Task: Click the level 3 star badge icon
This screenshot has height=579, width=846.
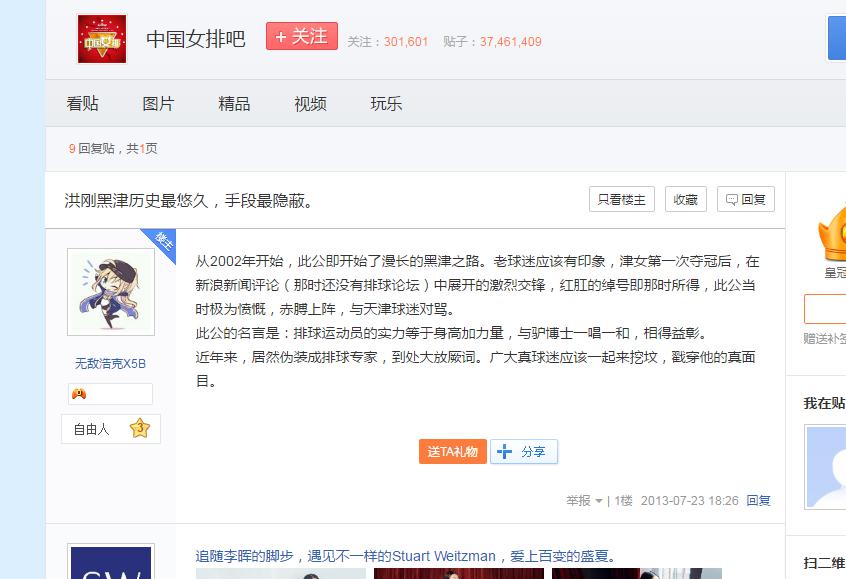Action: 140,429
